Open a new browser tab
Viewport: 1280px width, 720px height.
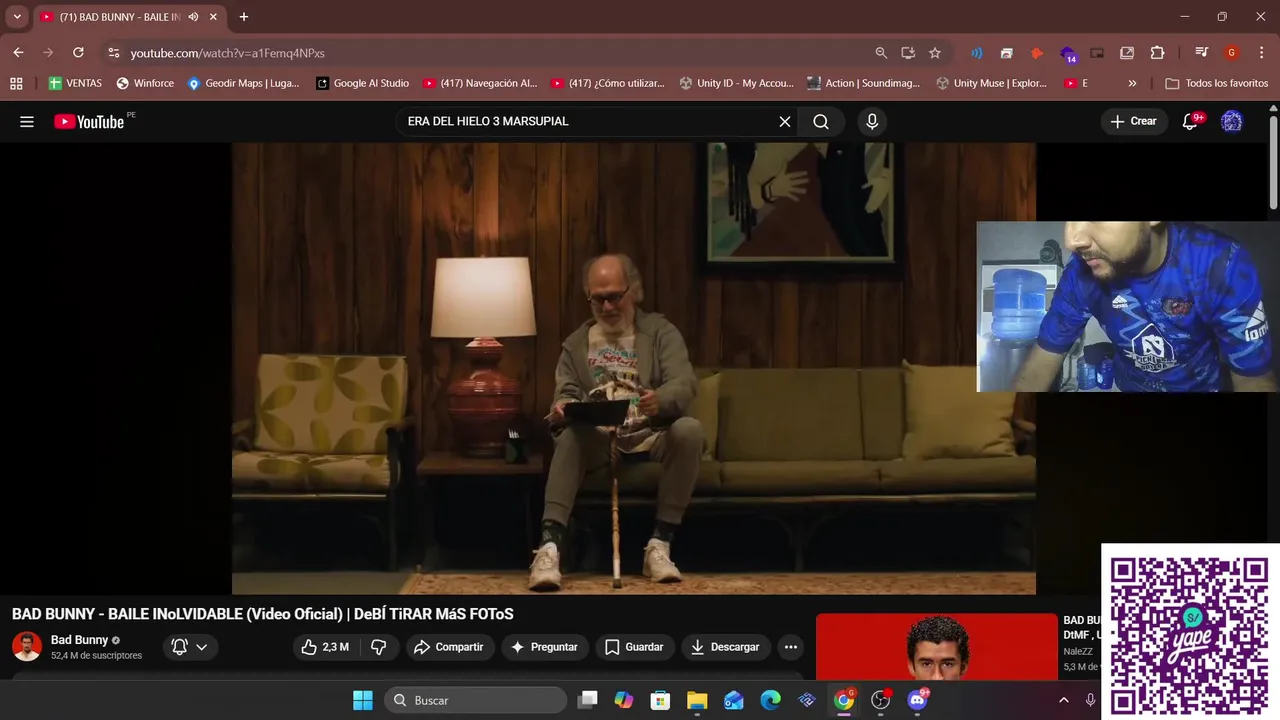(x=243, y=17)
